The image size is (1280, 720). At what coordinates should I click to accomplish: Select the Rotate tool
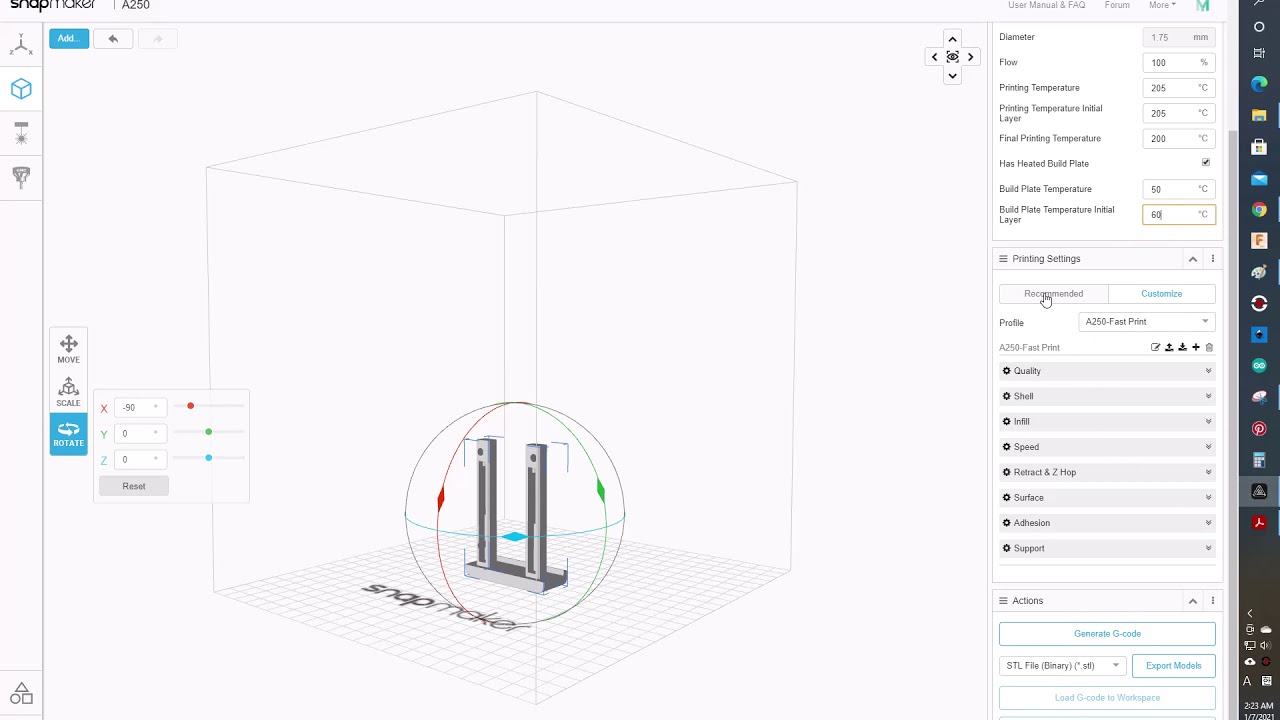pyautogui.click(x=68, y=434)
